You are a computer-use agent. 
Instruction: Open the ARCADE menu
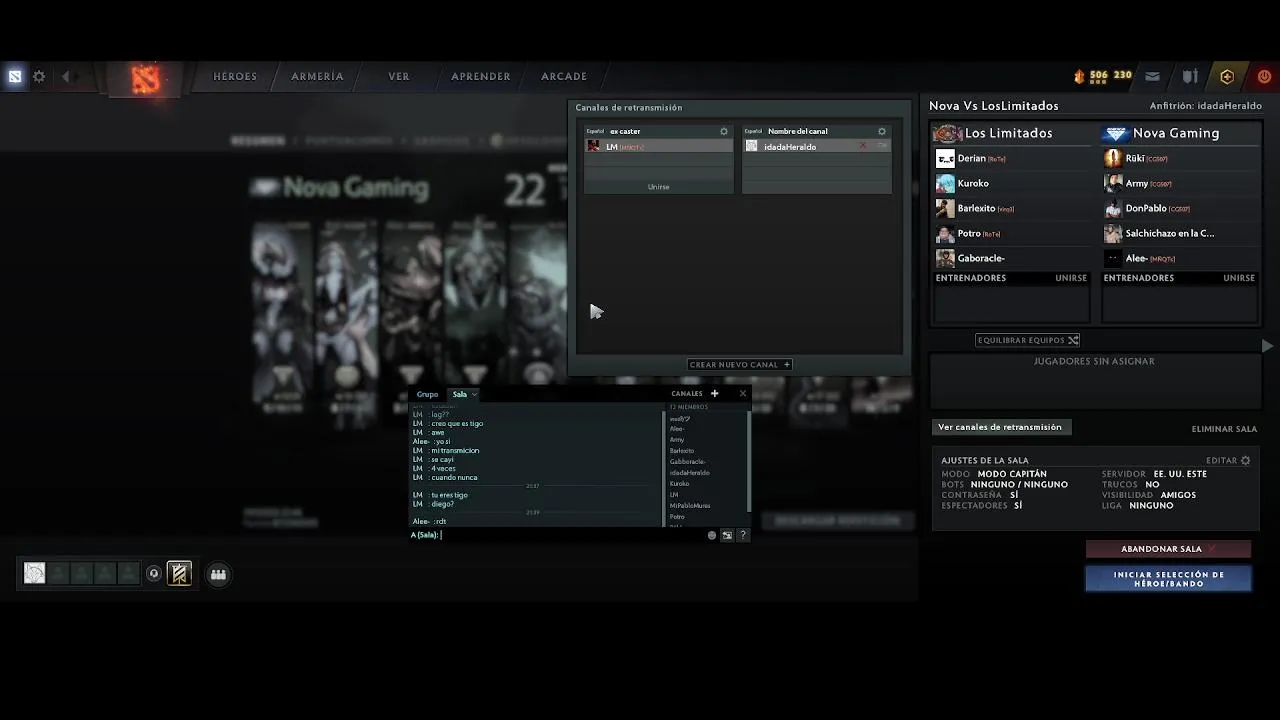[x=564, y=76]
